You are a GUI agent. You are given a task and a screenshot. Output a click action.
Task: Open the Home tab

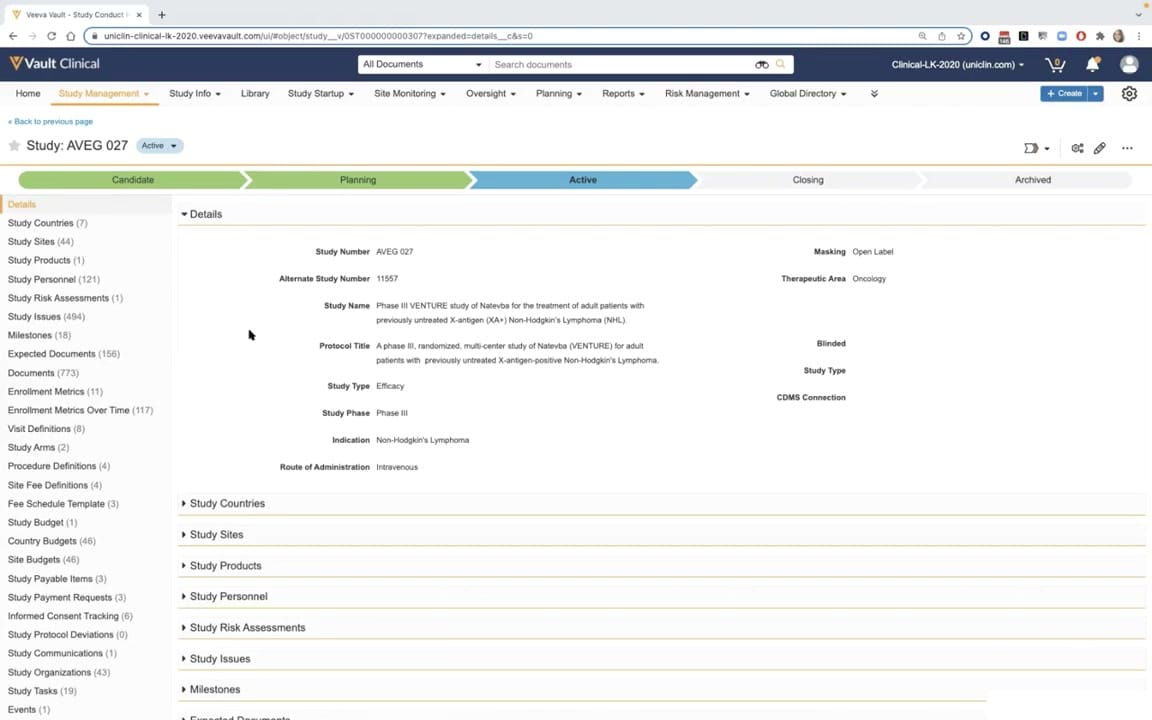click(x=28, y=94)
